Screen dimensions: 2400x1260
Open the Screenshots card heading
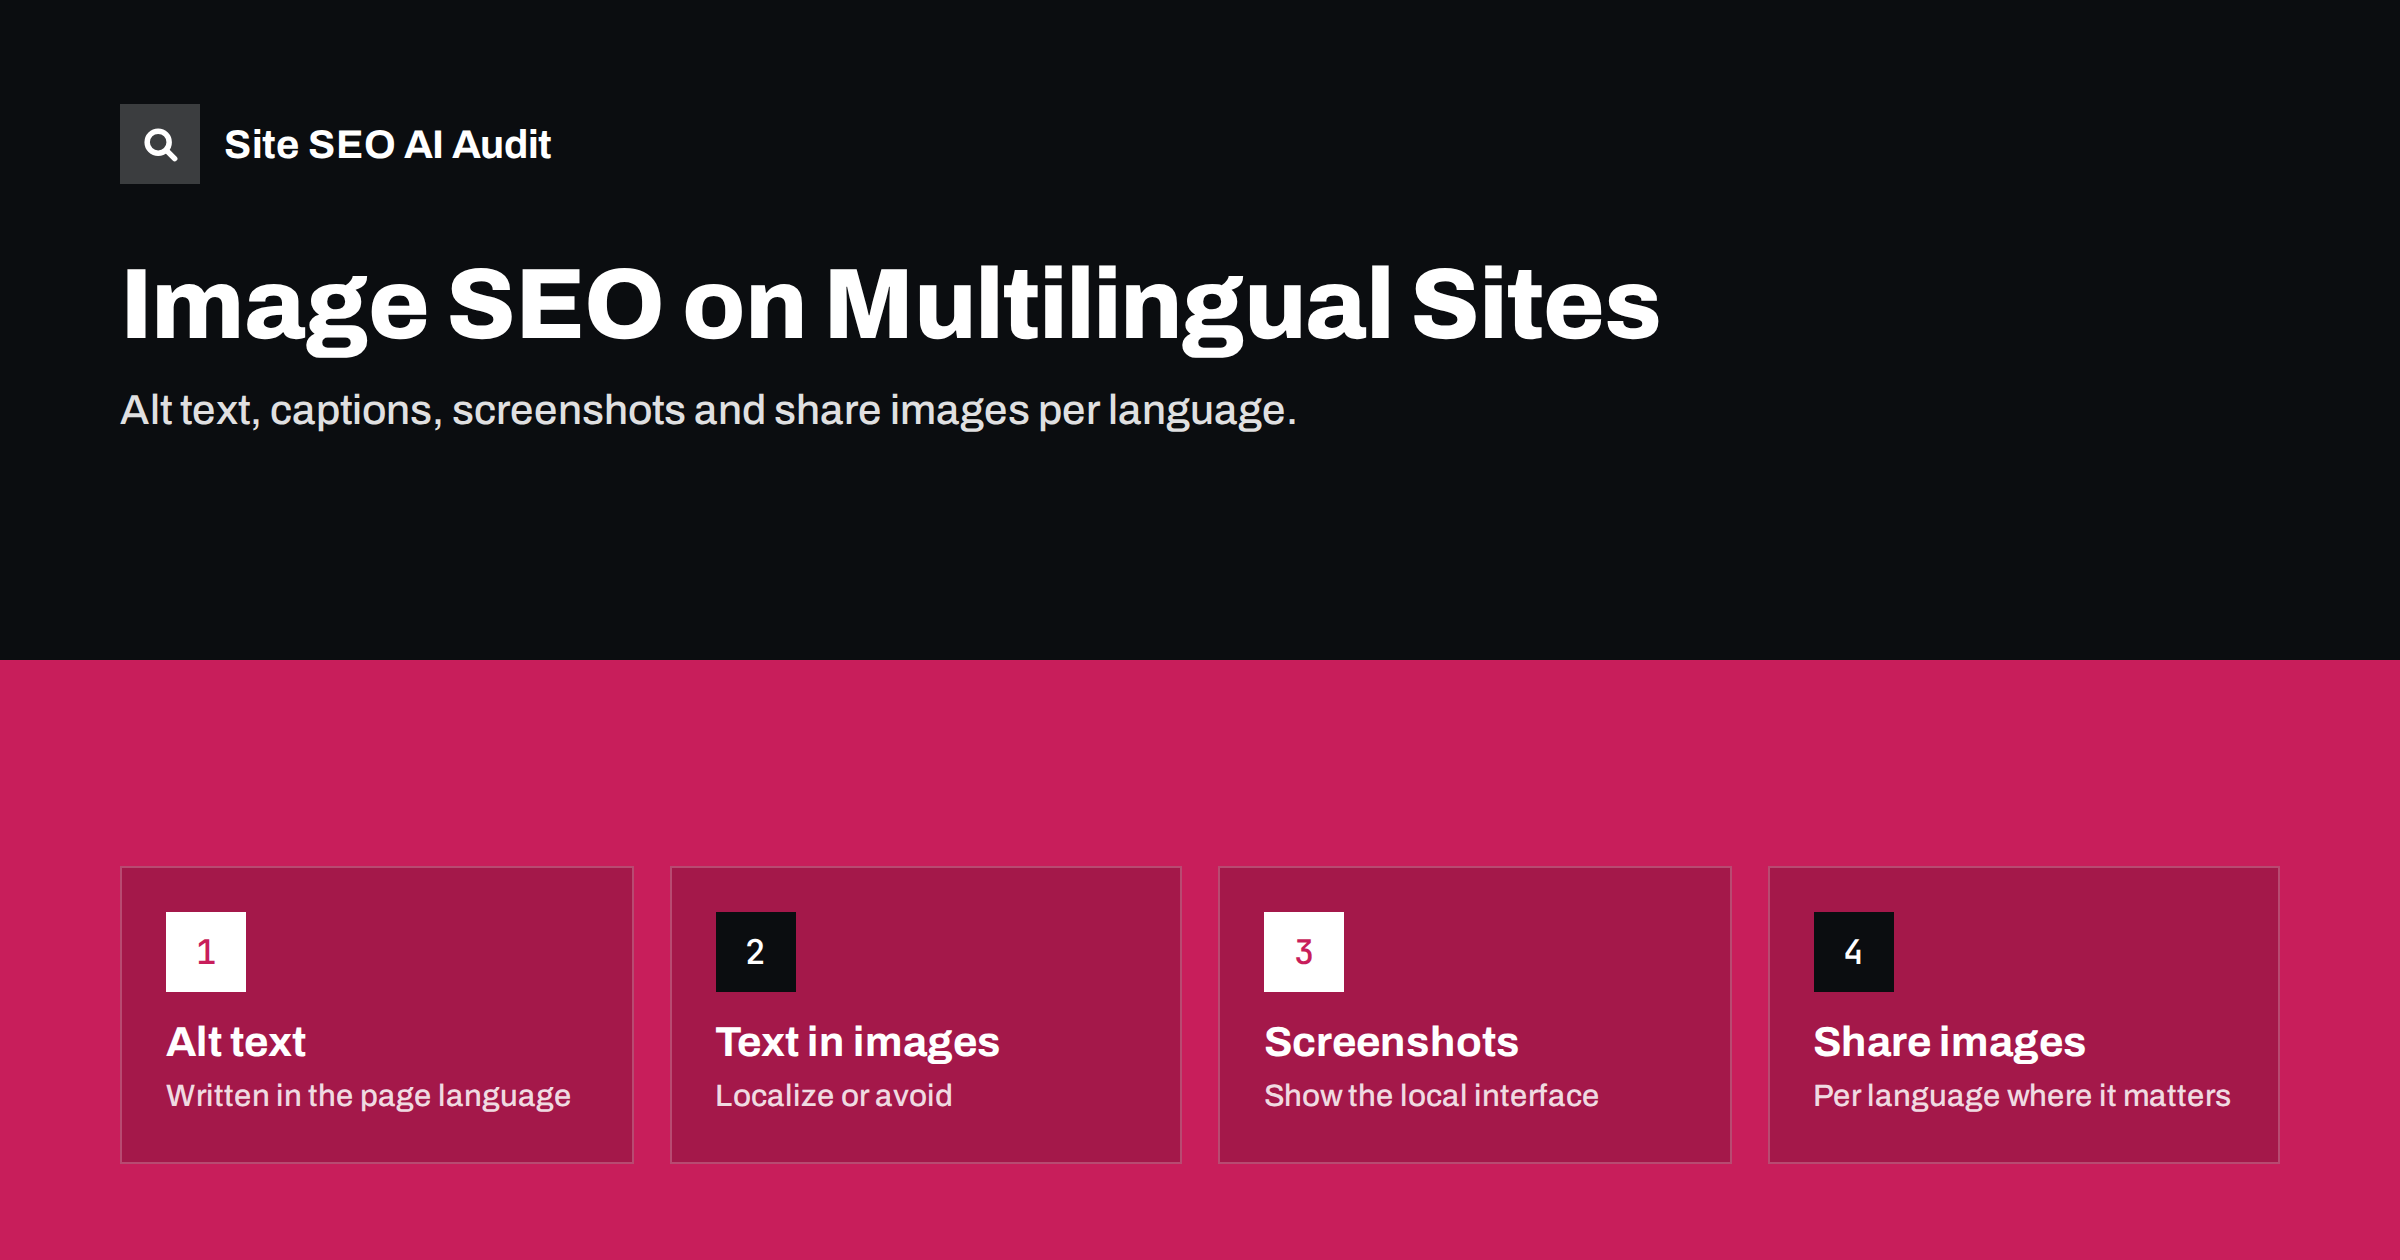click(1391, 1042)
